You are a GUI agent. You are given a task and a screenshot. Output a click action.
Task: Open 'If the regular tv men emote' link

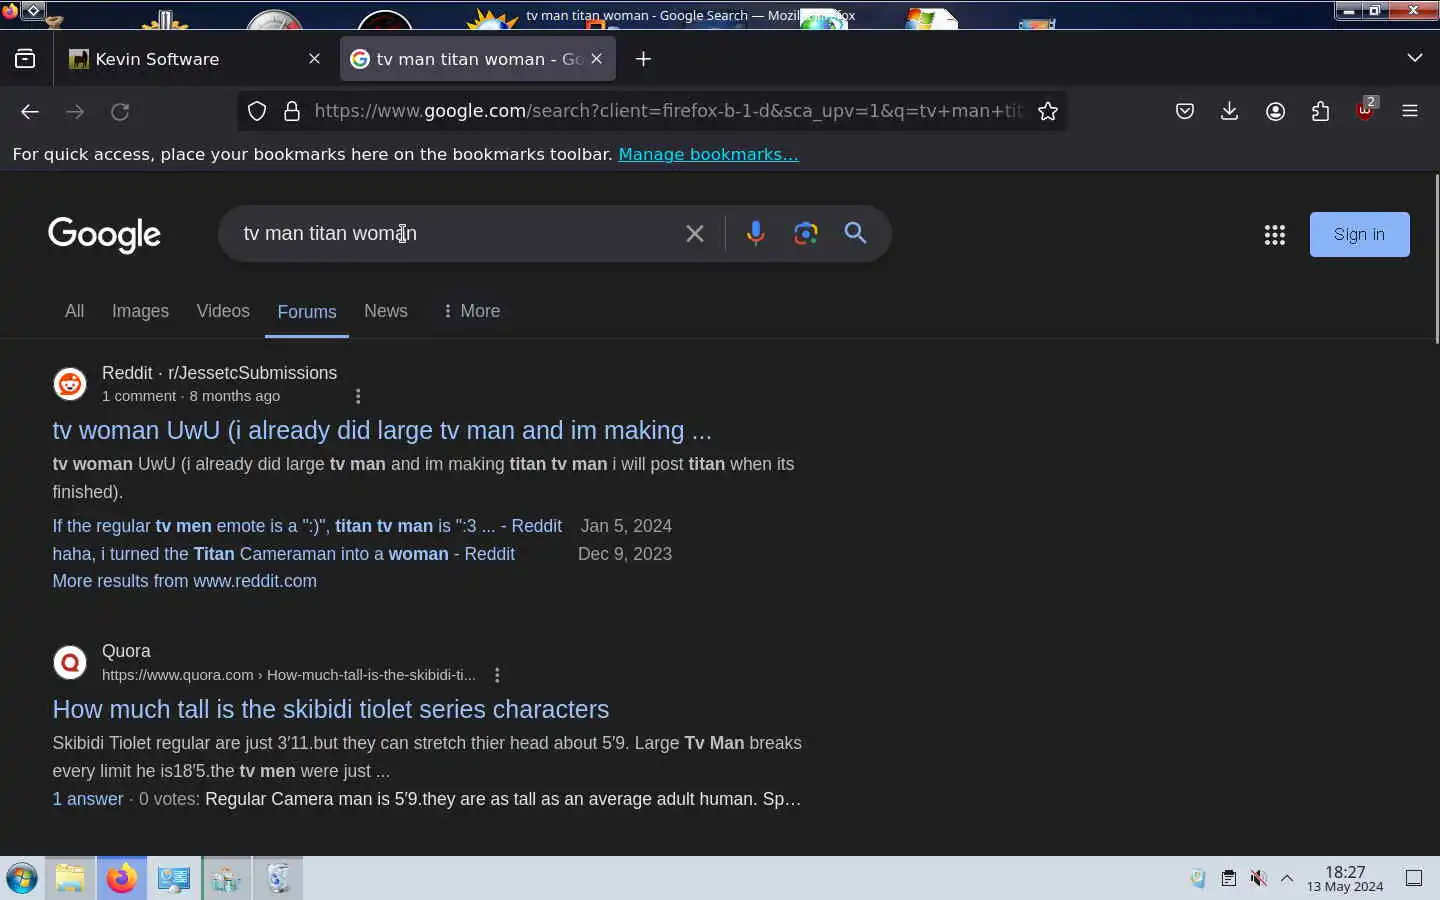click(307, 526)
